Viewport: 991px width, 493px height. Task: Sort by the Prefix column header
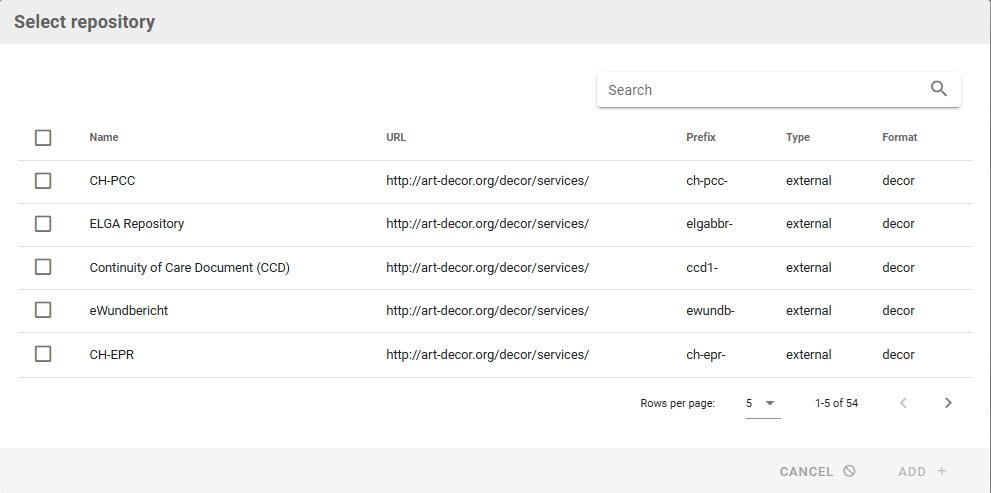700,138
